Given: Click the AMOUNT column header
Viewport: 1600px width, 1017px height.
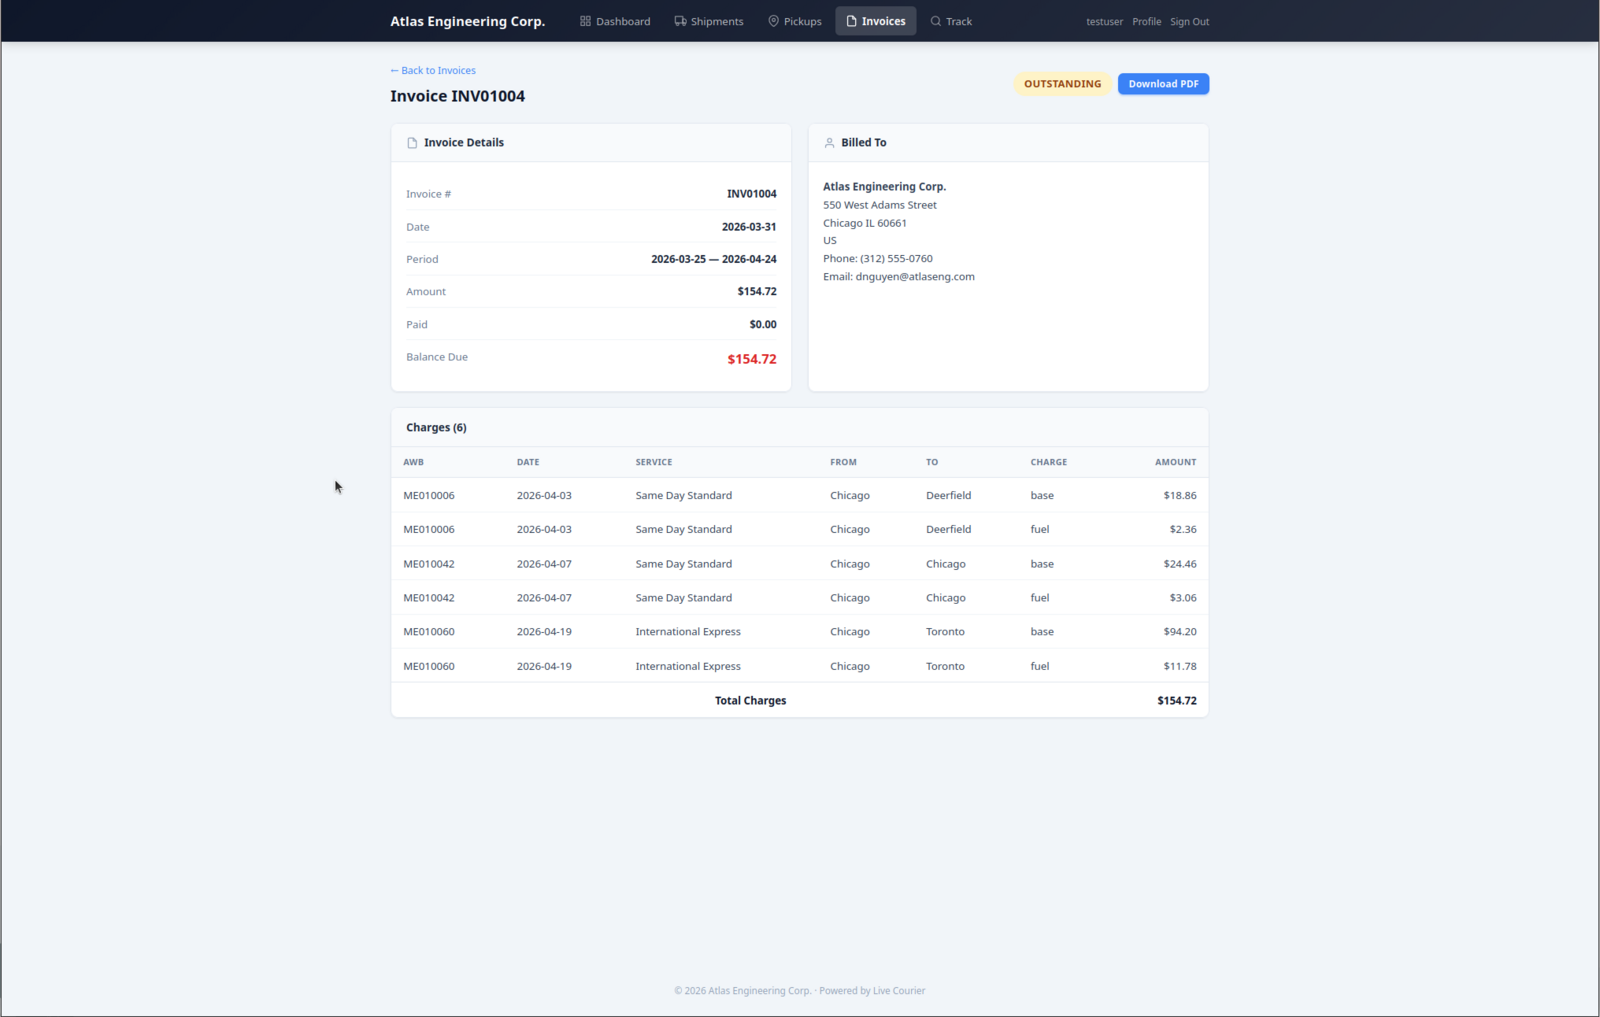Looking at the screenshot, I should tap(1175, 462).
